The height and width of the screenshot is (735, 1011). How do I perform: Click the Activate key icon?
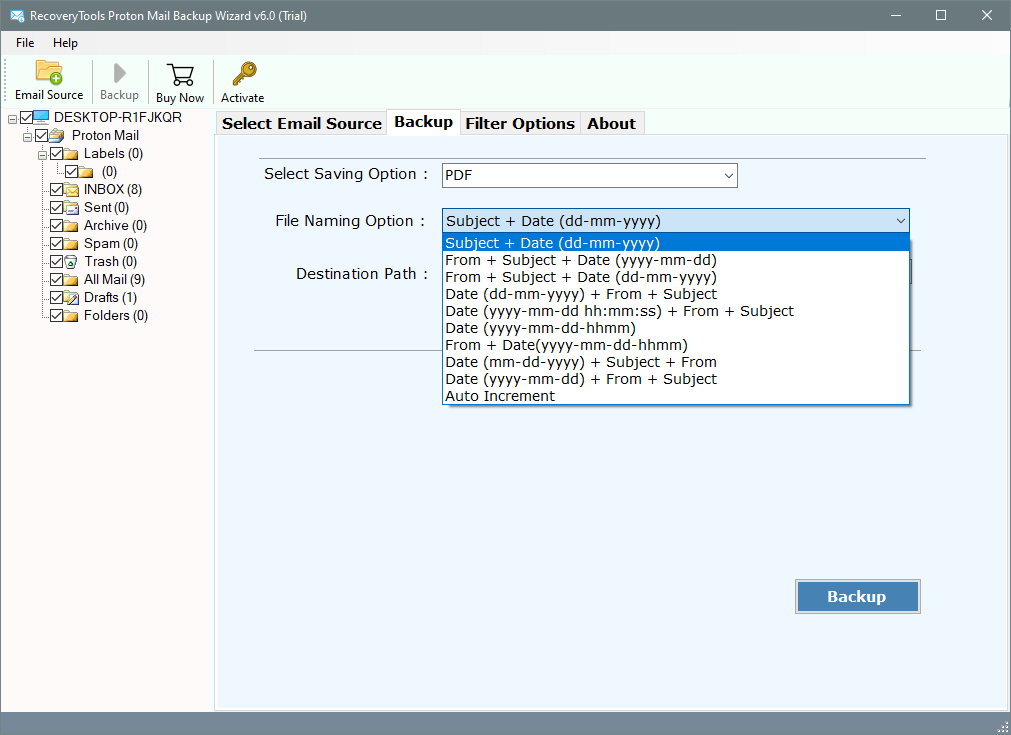click(244, 74)
